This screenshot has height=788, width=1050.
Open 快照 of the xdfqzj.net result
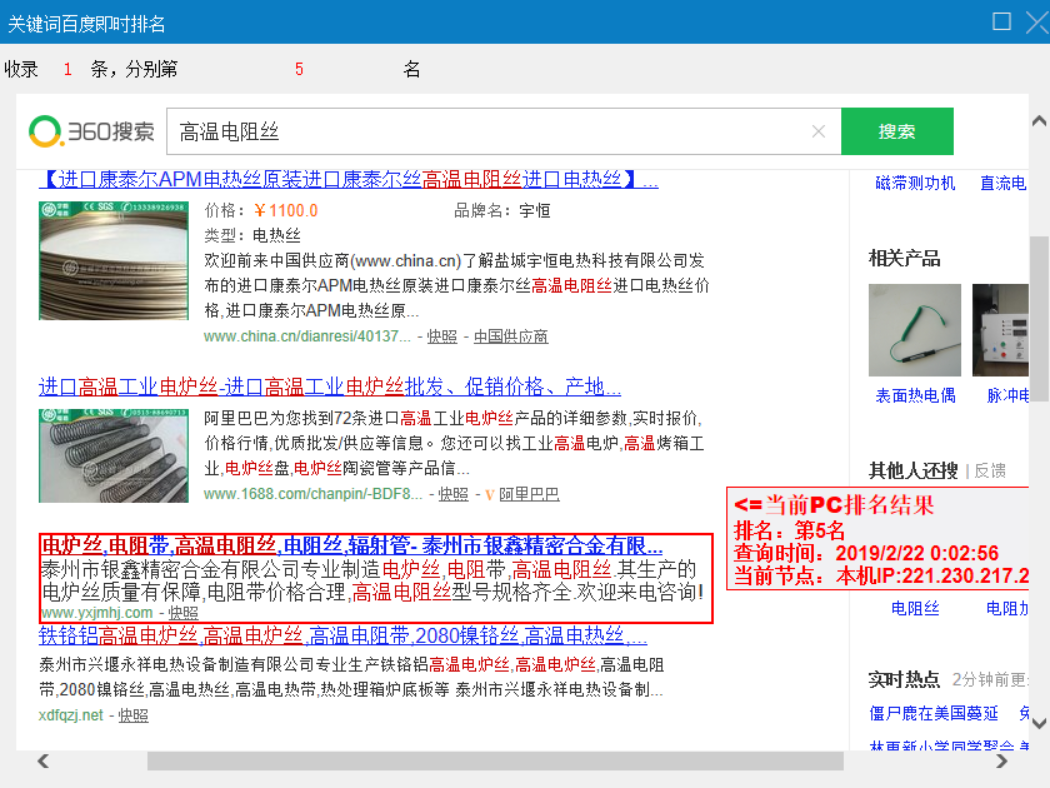click(133, 715)
